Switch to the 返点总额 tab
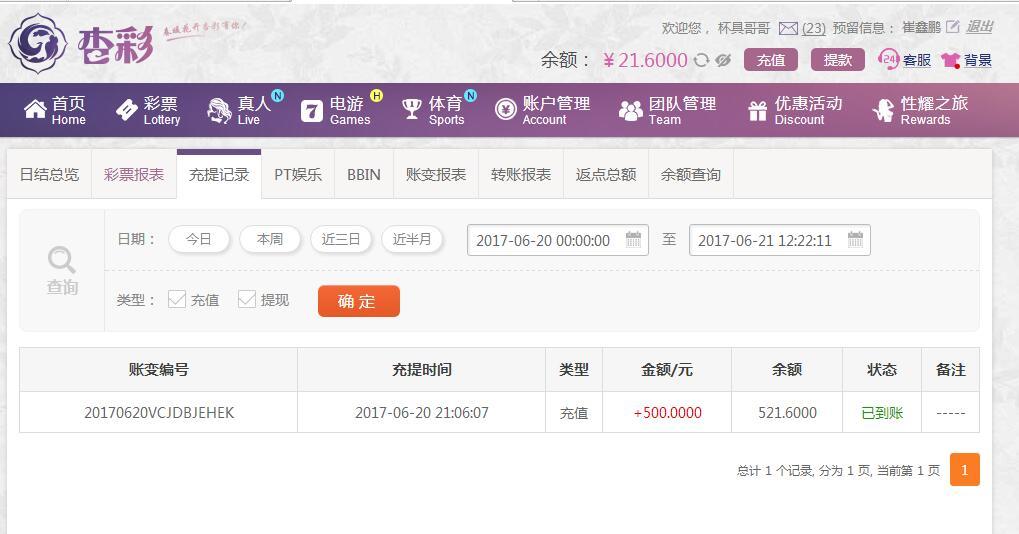Viewport: 1019px width, 534px height. (606, 174)
